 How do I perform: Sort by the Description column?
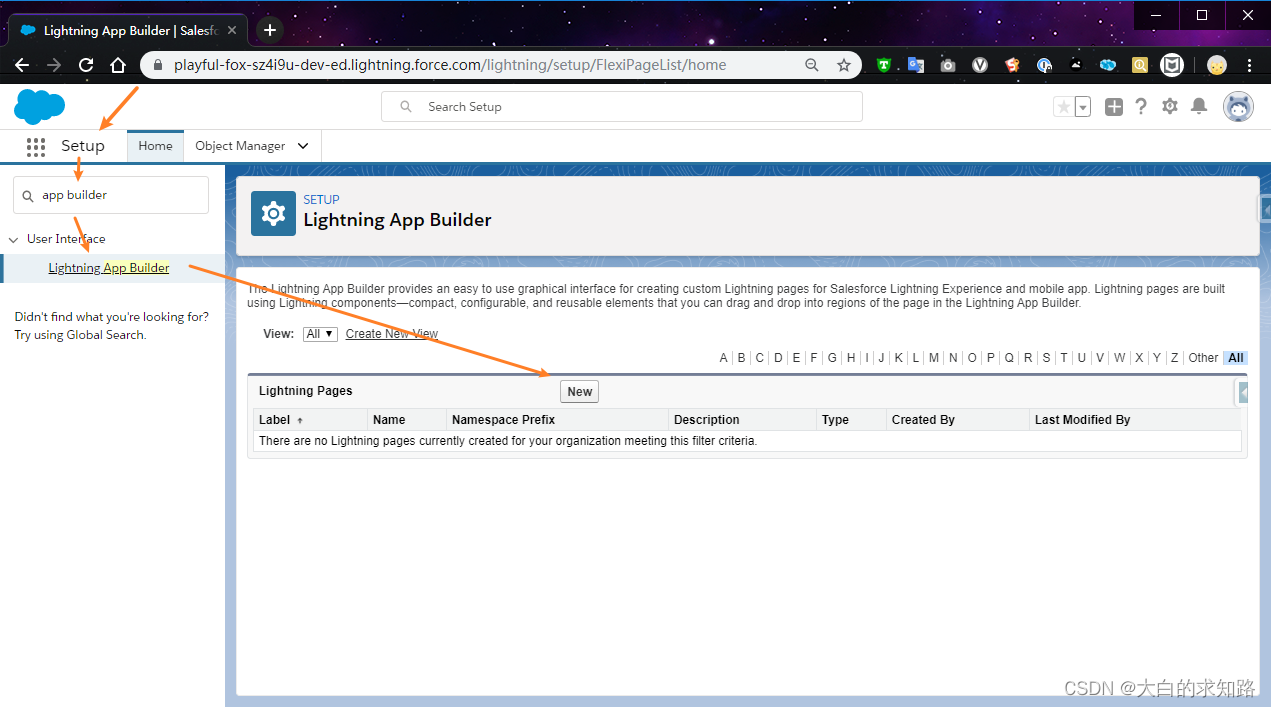click(707, 420)
